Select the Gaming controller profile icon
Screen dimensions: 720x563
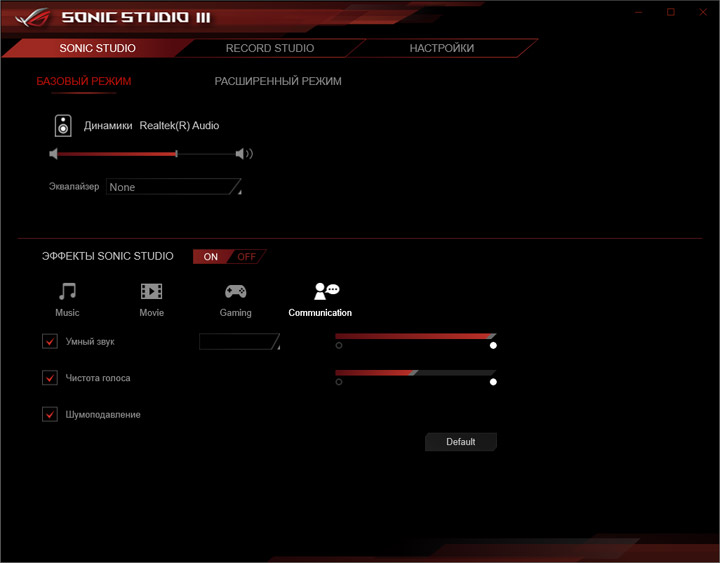(236, 291)
